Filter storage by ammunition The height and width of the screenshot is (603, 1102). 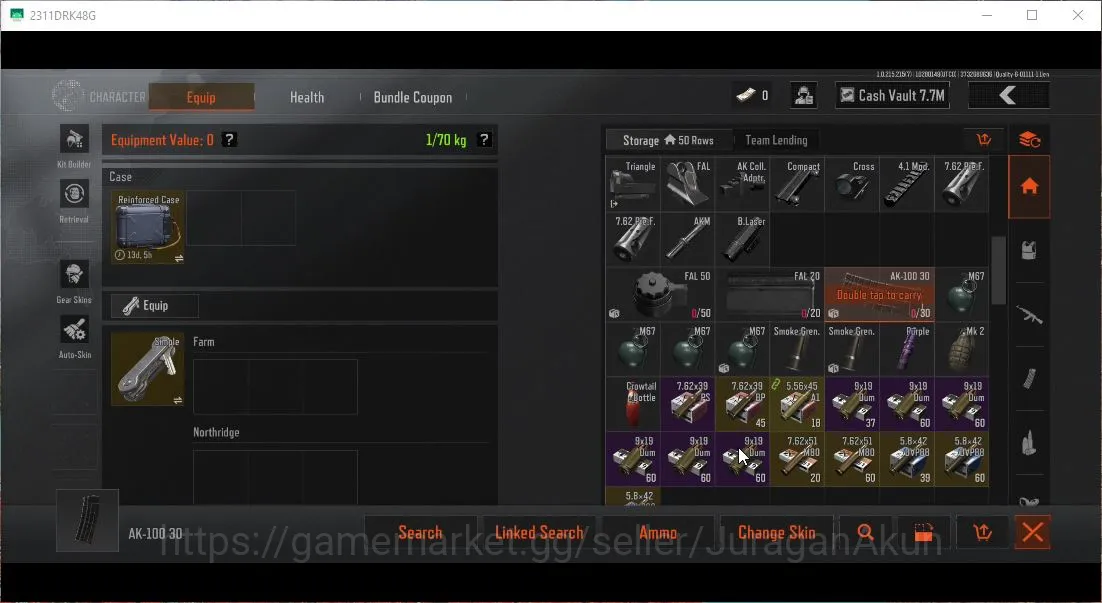coord(1030,443)
